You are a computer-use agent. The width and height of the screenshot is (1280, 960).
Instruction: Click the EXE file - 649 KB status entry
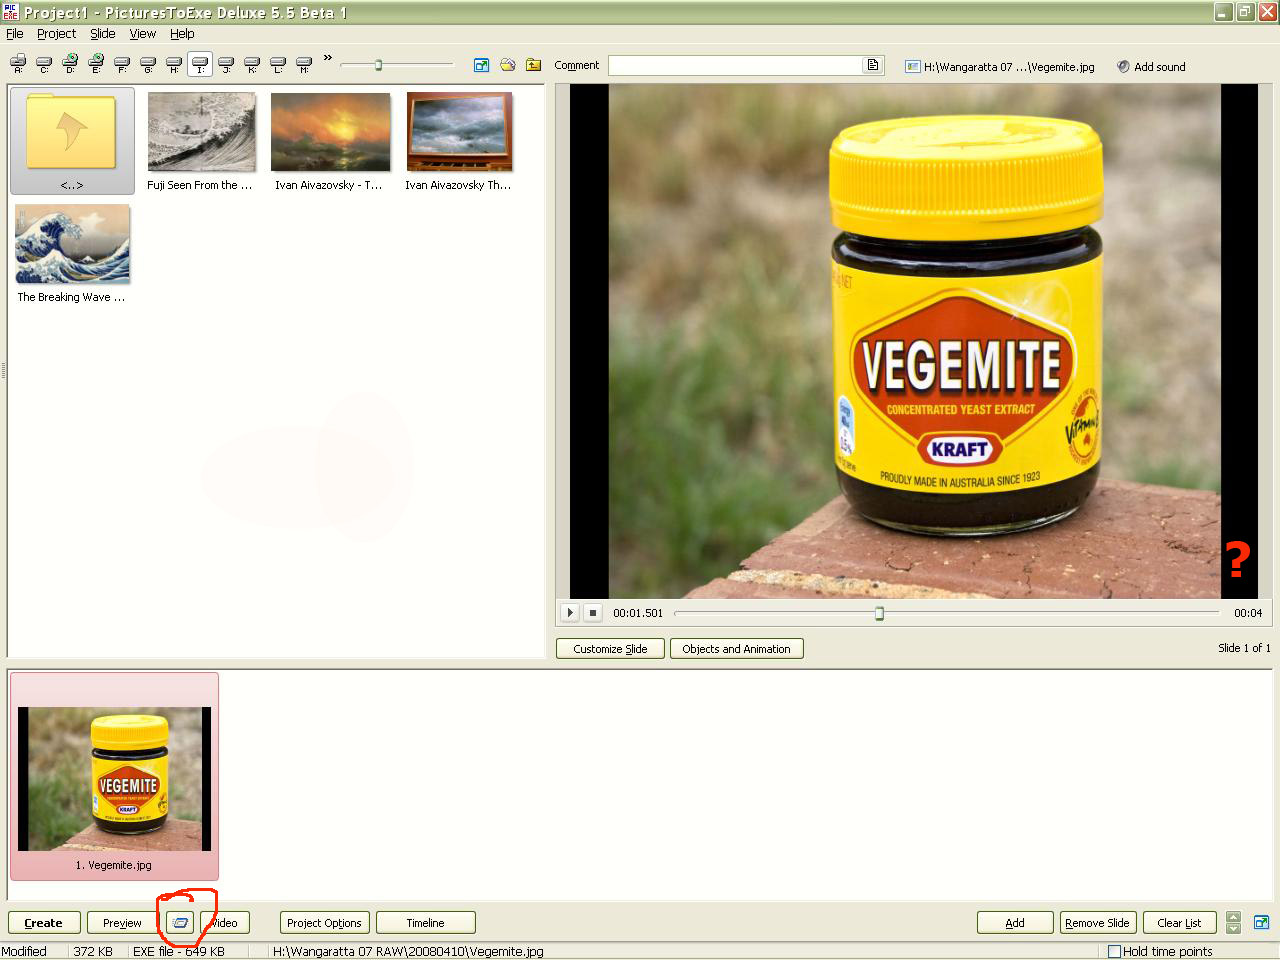(x=179, y=952)
